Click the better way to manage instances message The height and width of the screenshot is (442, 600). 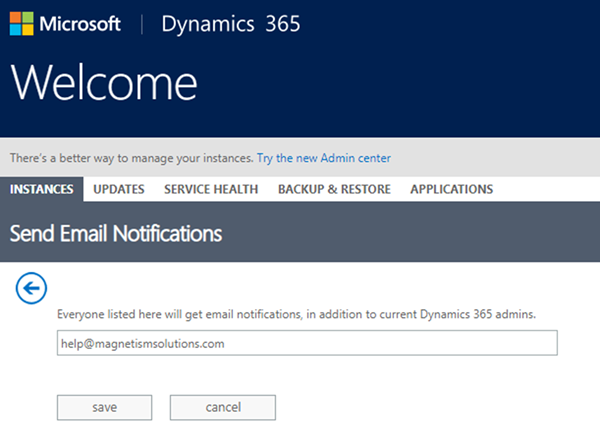point(131,158)
